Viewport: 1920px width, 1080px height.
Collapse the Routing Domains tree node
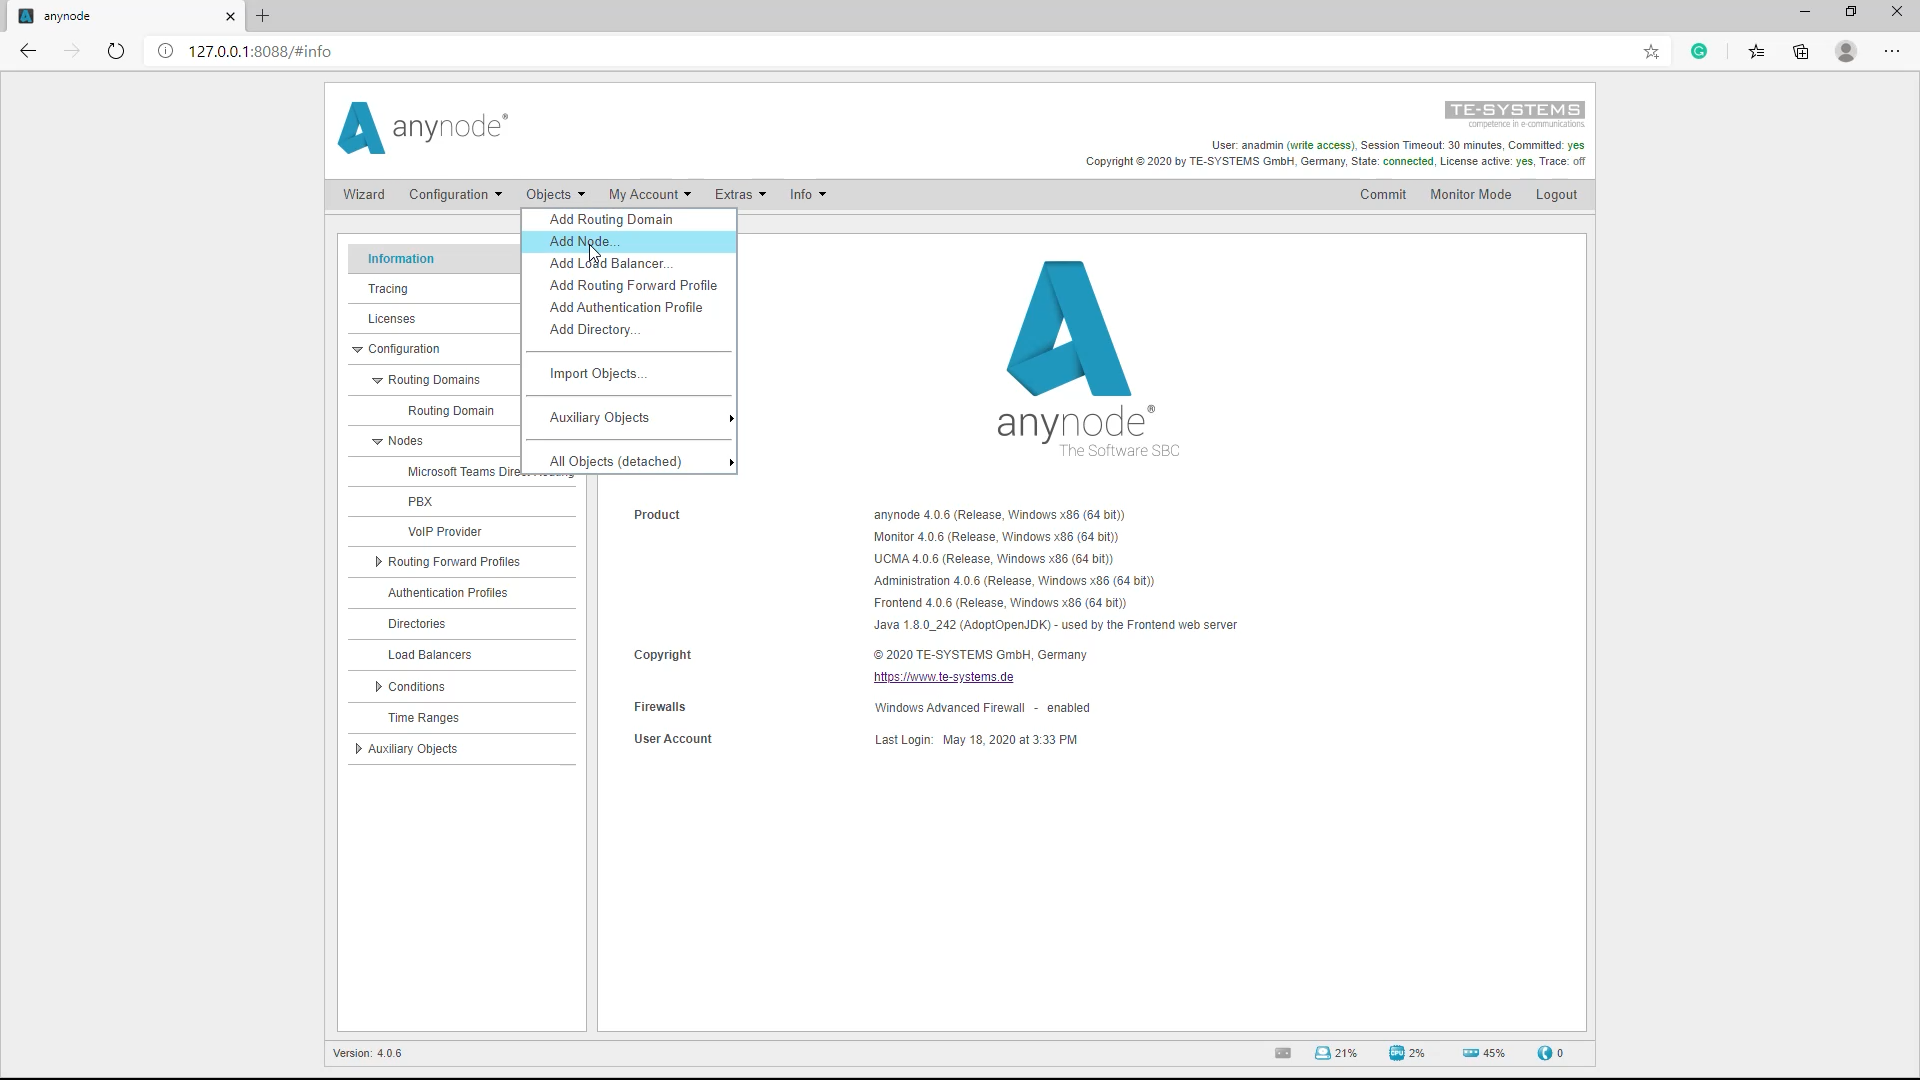click(x=377, y=380)
